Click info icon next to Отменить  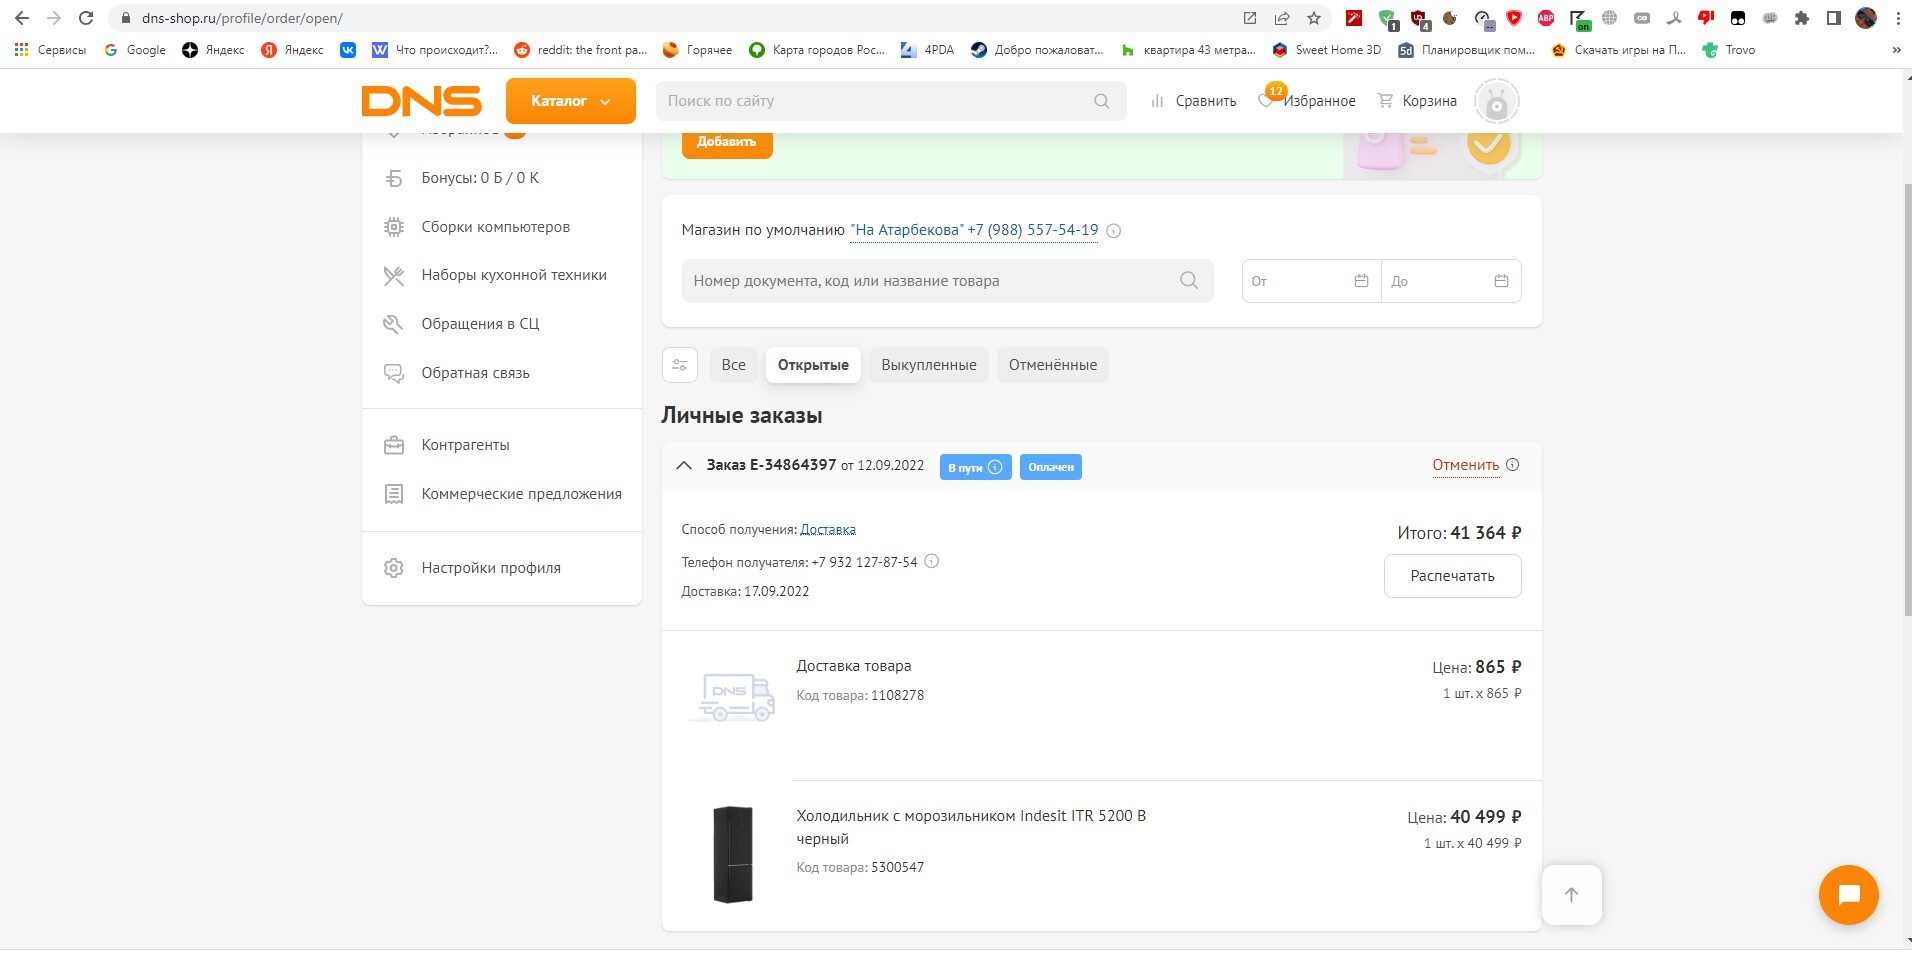pos(1512,465)
